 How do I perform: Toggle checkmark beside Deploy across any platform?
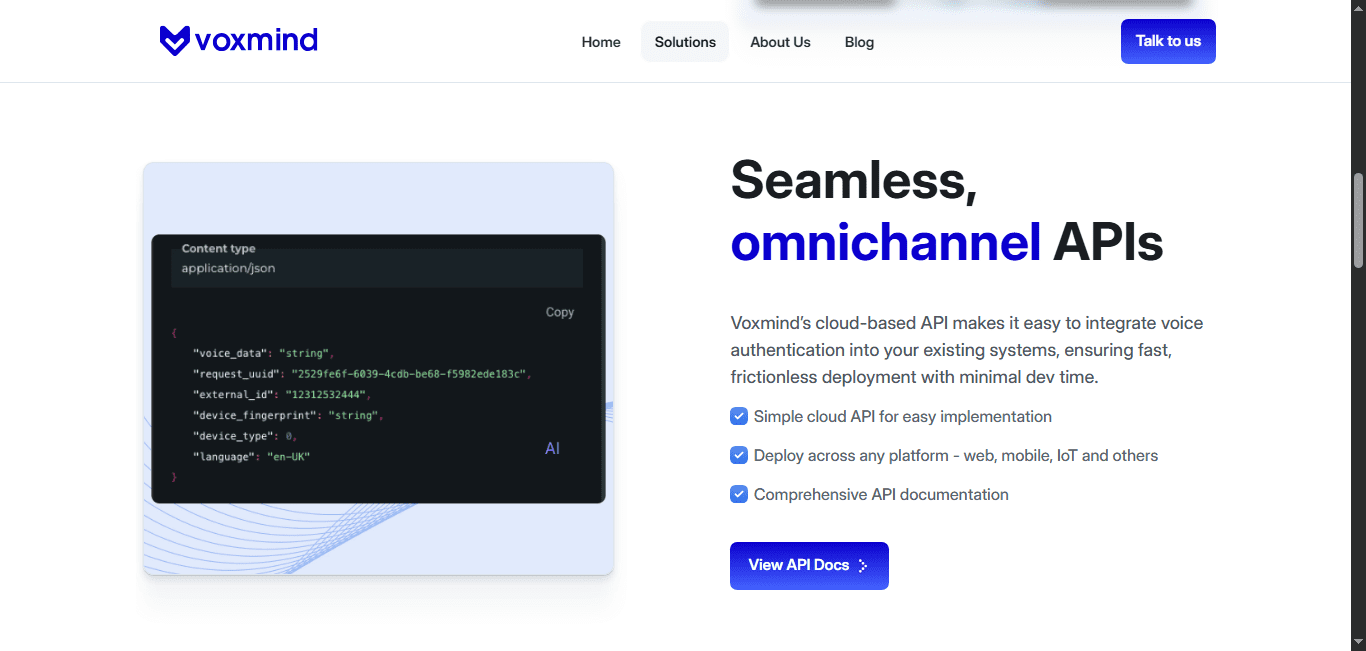point(739,455)
